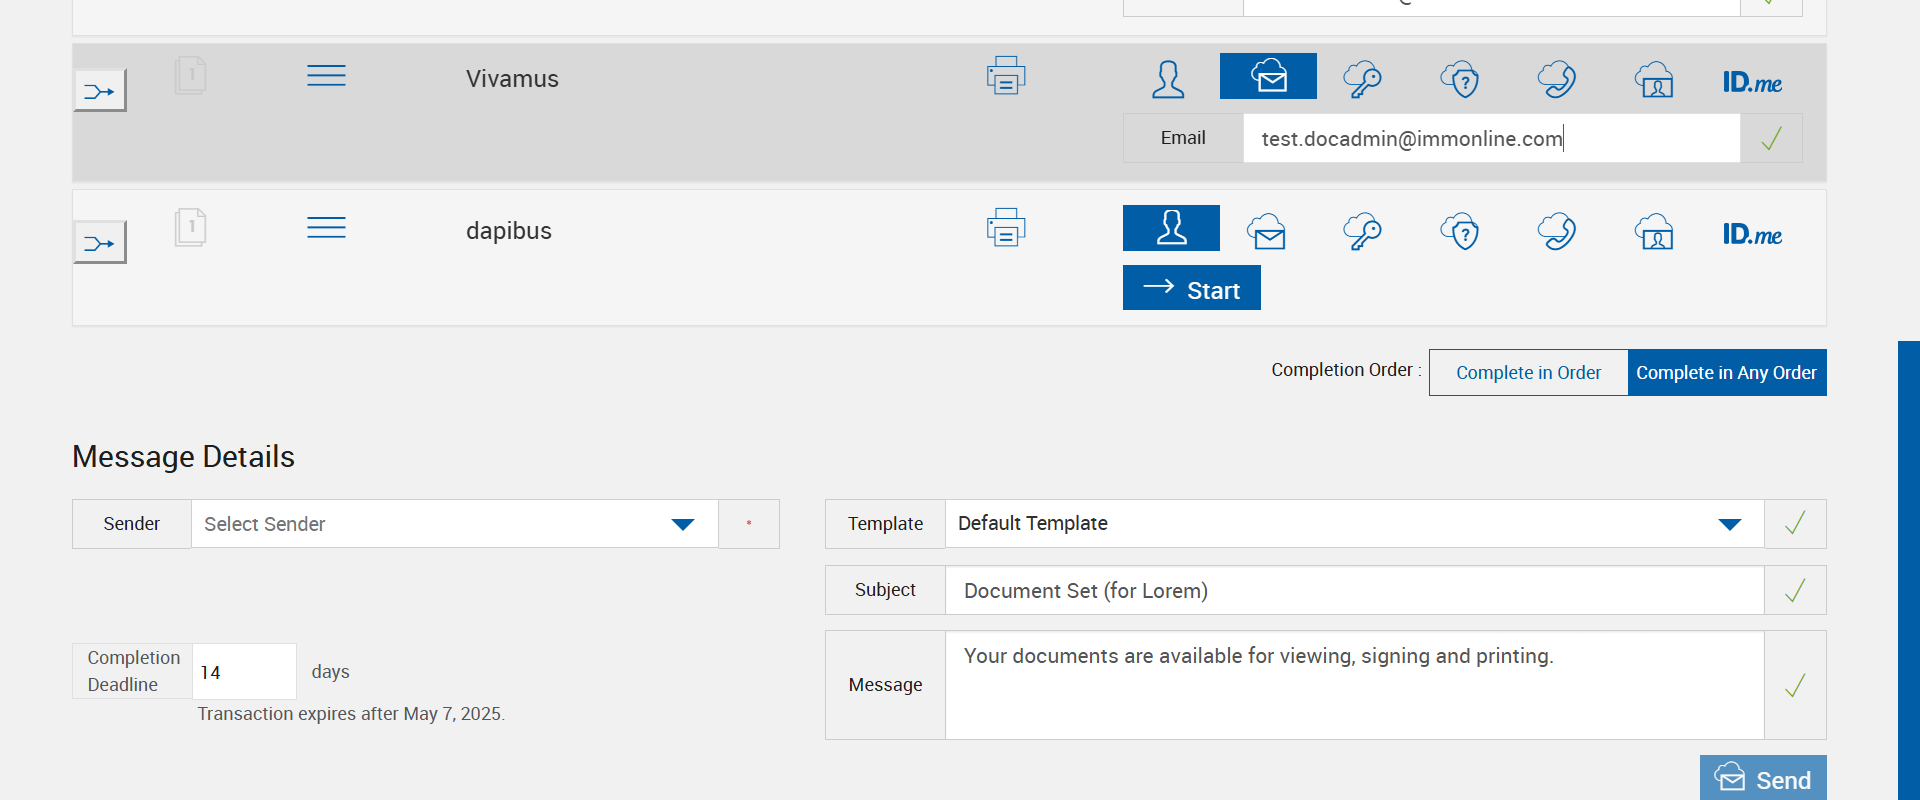The height and width of the screenshot is (800, 1920).
Task: Pick phone authentication icon in Vivamus row
Action: [1557, 79]
